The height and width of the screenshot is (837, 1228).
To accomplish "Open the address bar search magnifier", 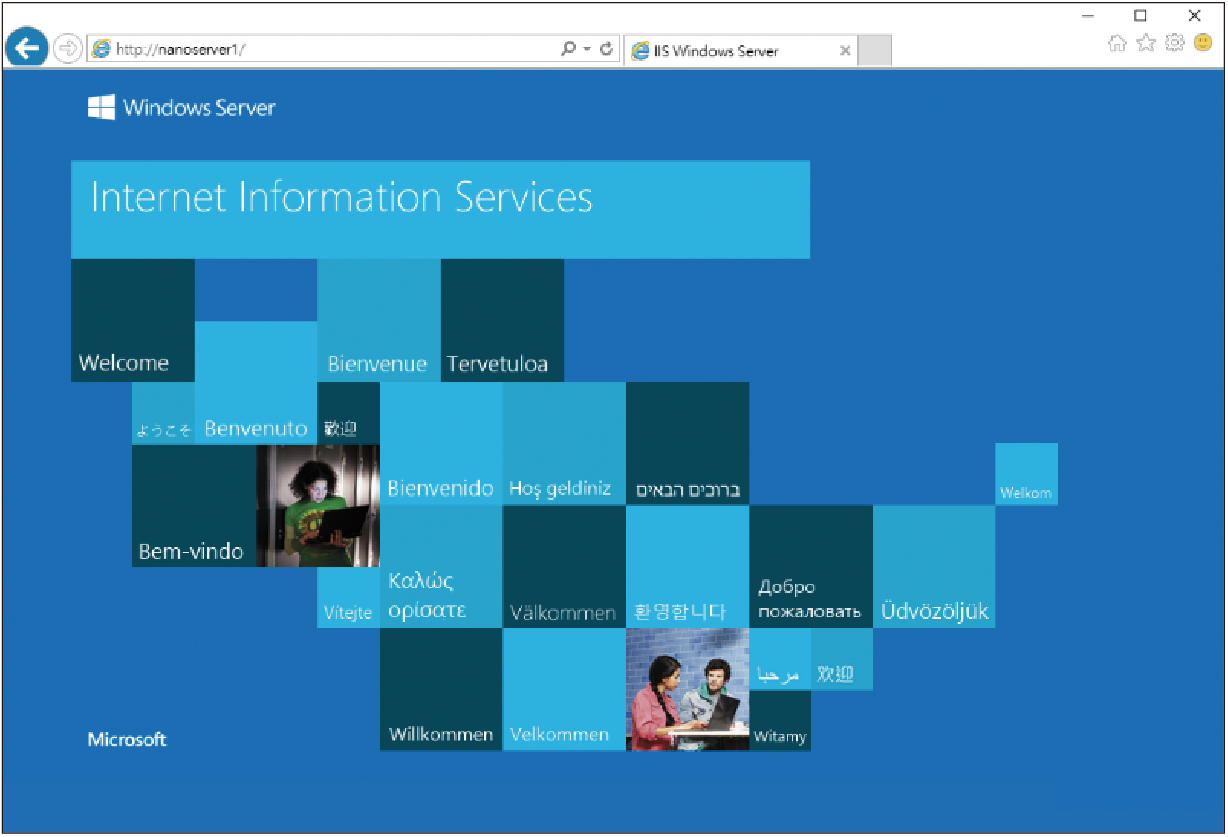I will point(568,48).
